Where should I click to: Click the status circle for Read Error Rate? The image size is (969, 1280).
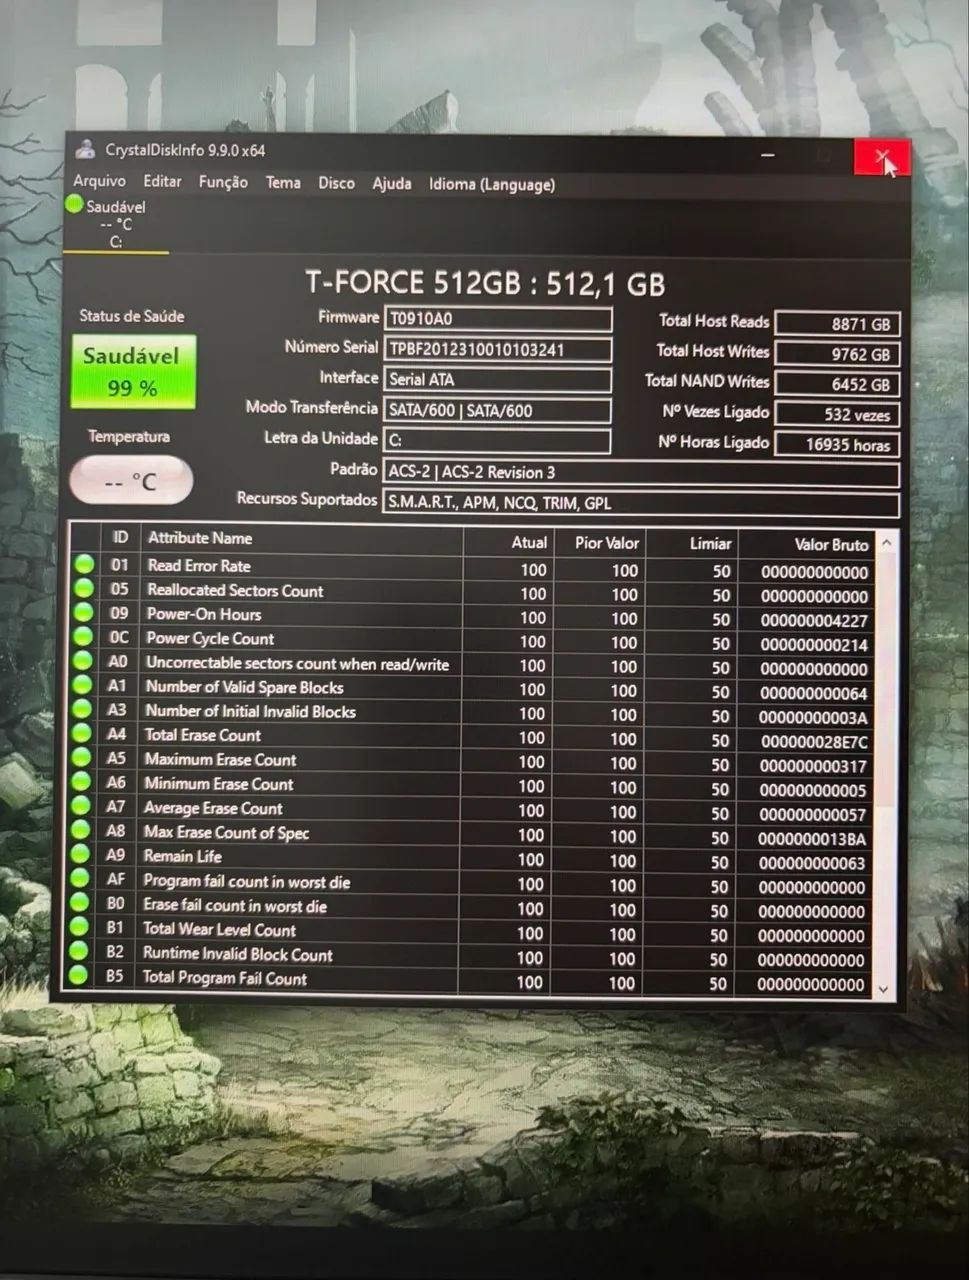84,564
